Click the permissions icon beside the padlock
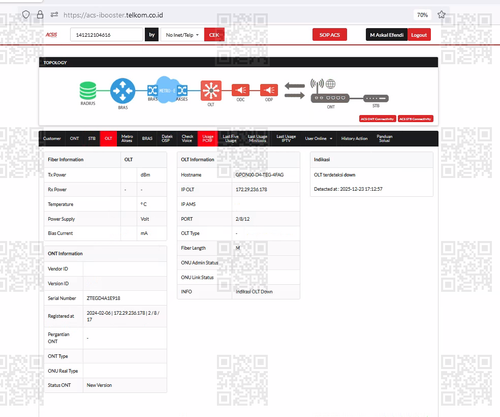 [54, 15]
